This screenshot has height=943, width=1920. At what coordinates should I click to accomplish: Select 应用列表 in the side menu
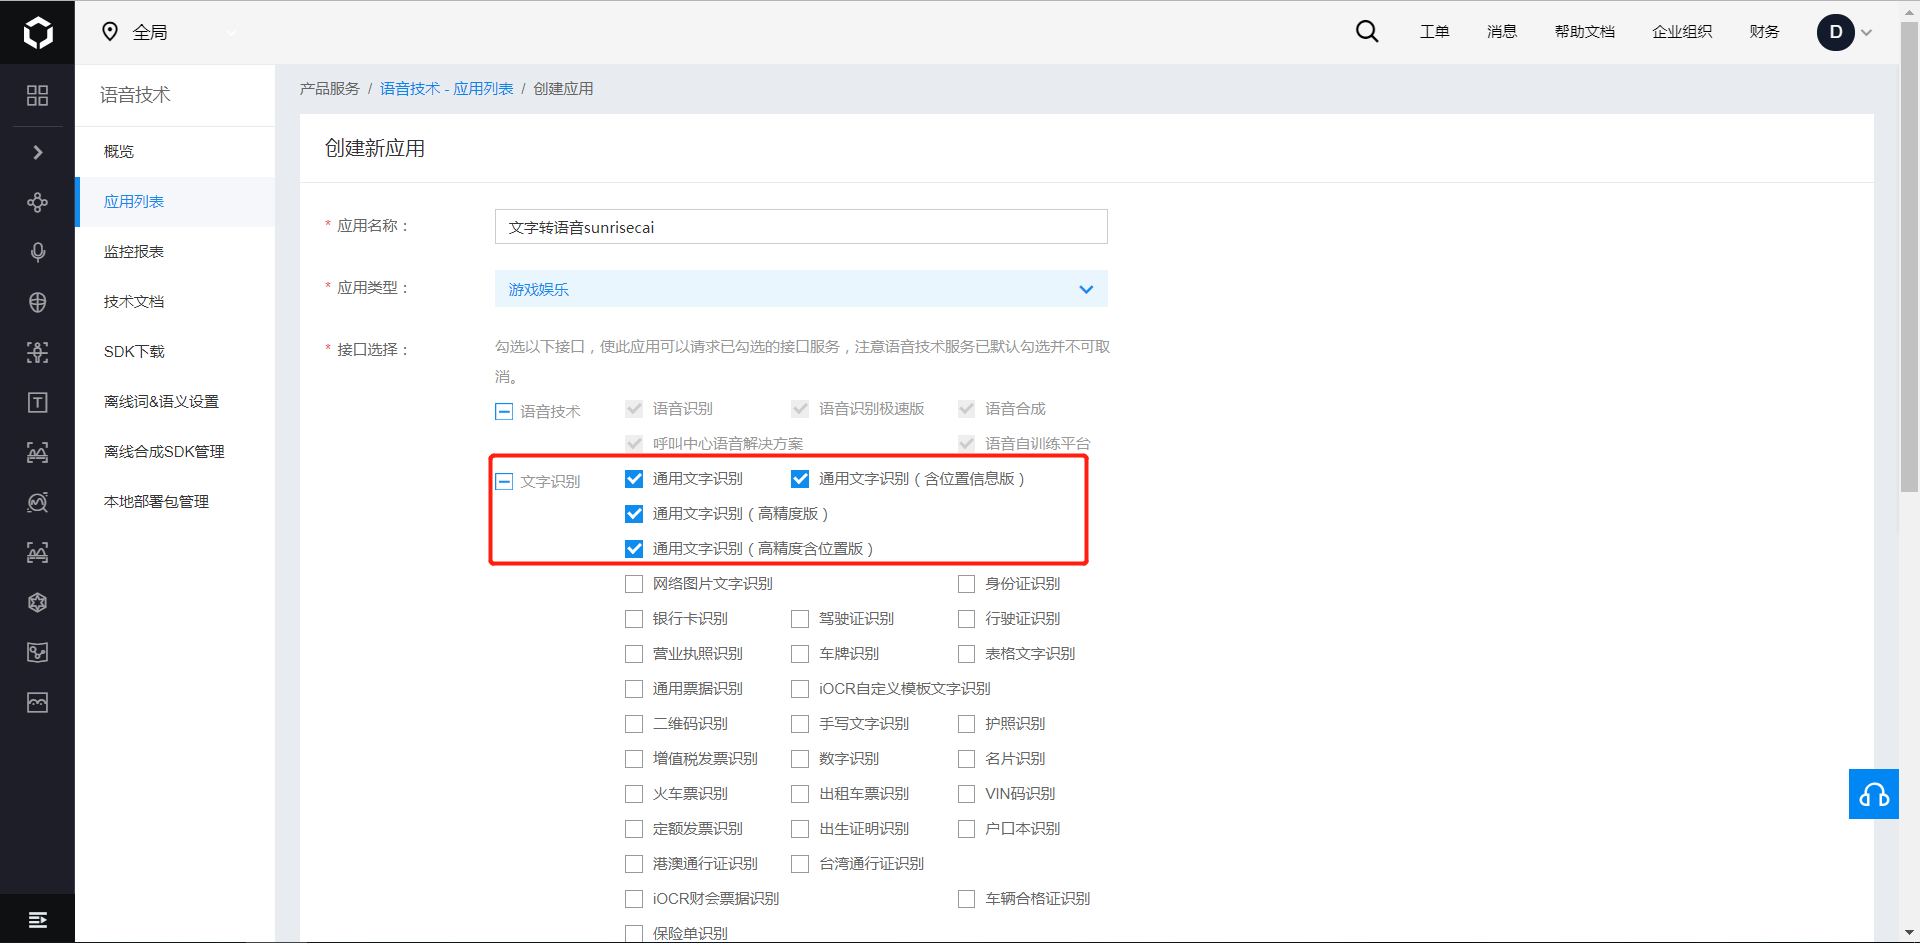tap(175, 202)
